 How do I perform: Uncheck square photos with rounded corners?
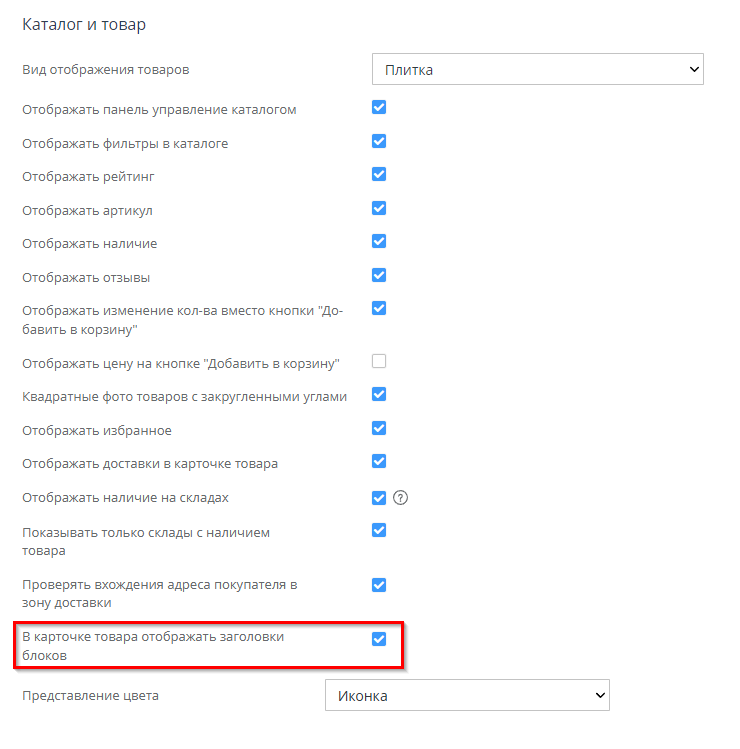(x=379, y=395)
